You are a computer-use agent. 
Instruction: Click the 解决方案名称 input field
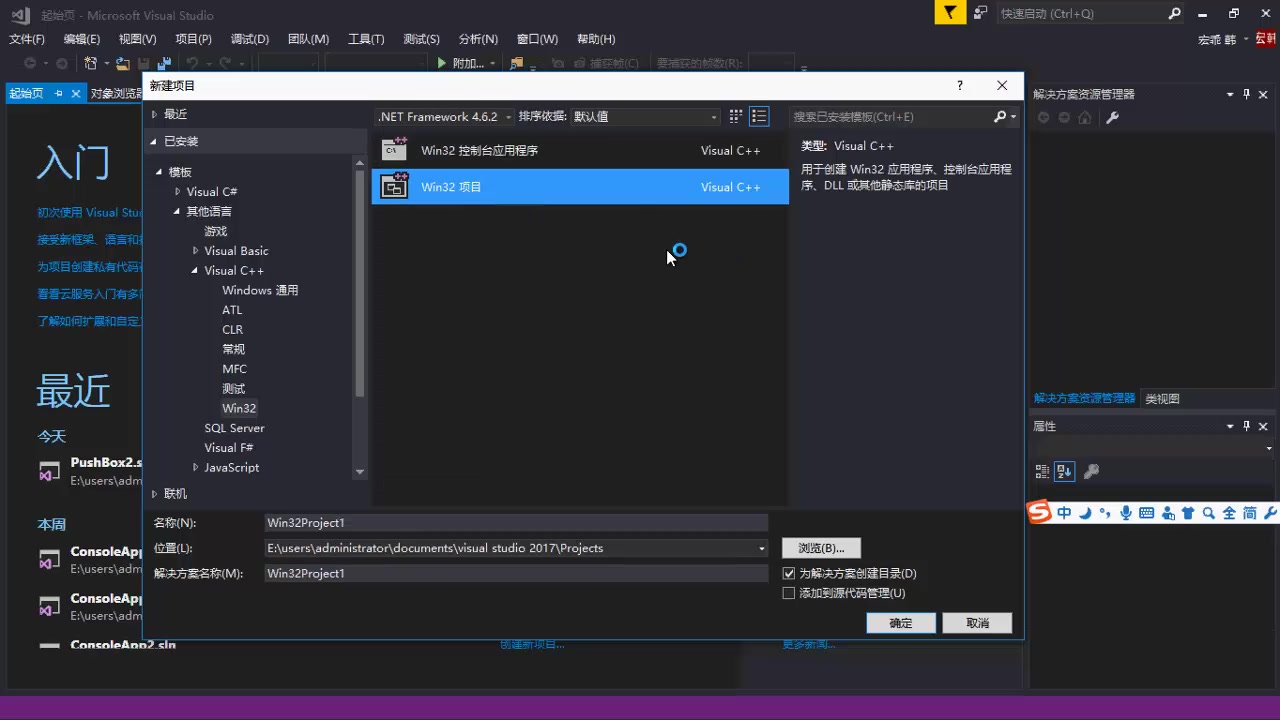(516, 573)
